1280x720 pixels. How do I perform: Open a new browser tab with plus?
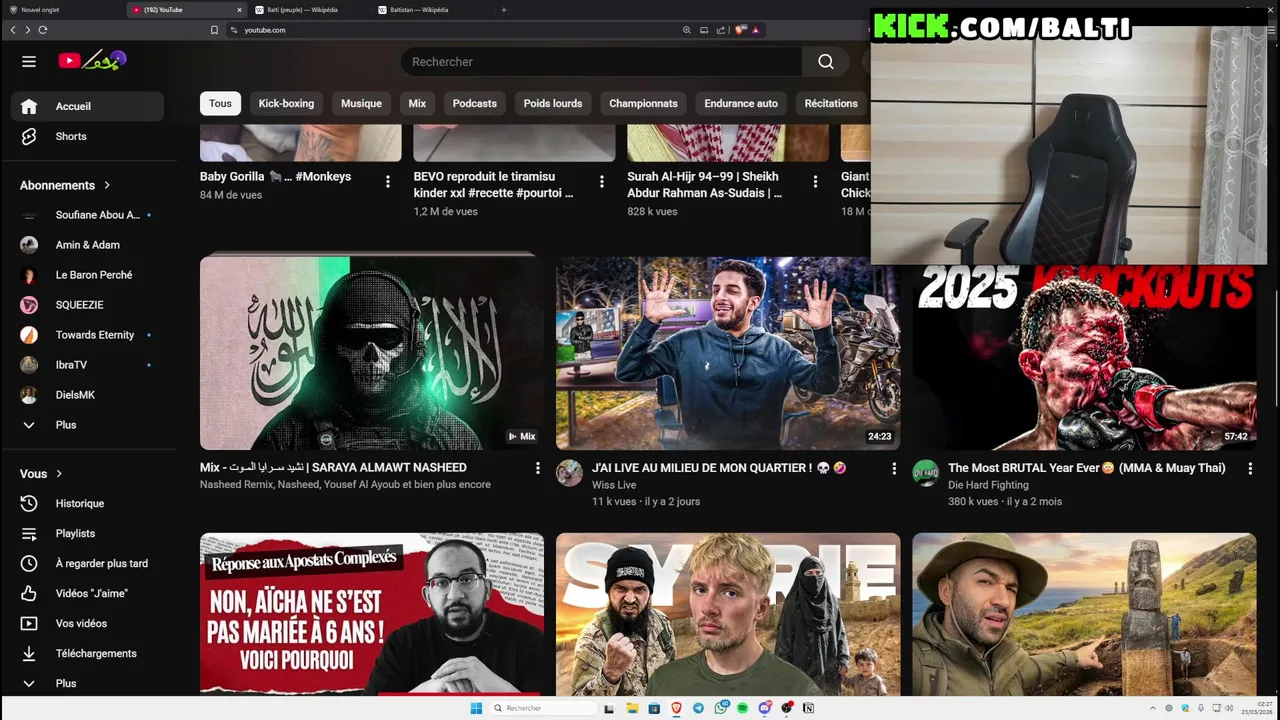(504, 9)
